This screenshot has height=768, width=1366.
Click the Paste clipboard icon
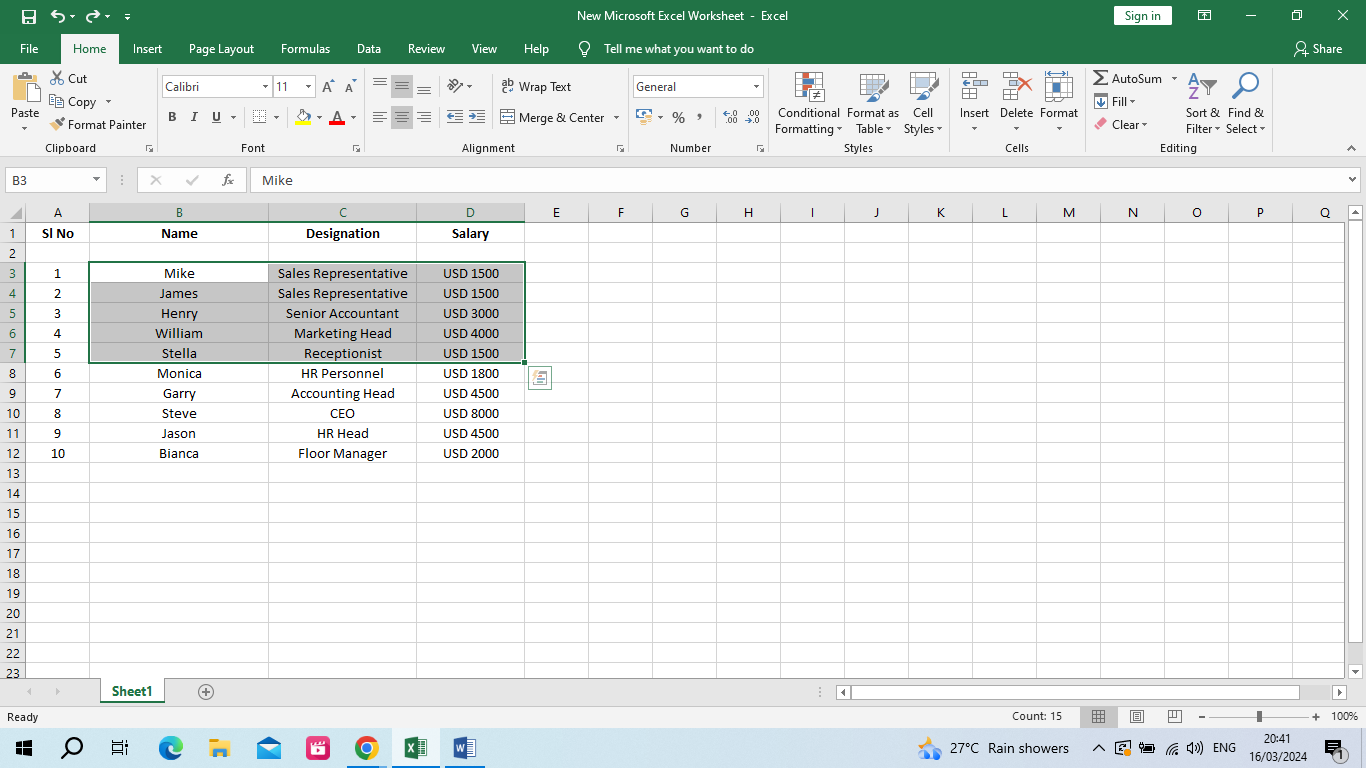25,88
